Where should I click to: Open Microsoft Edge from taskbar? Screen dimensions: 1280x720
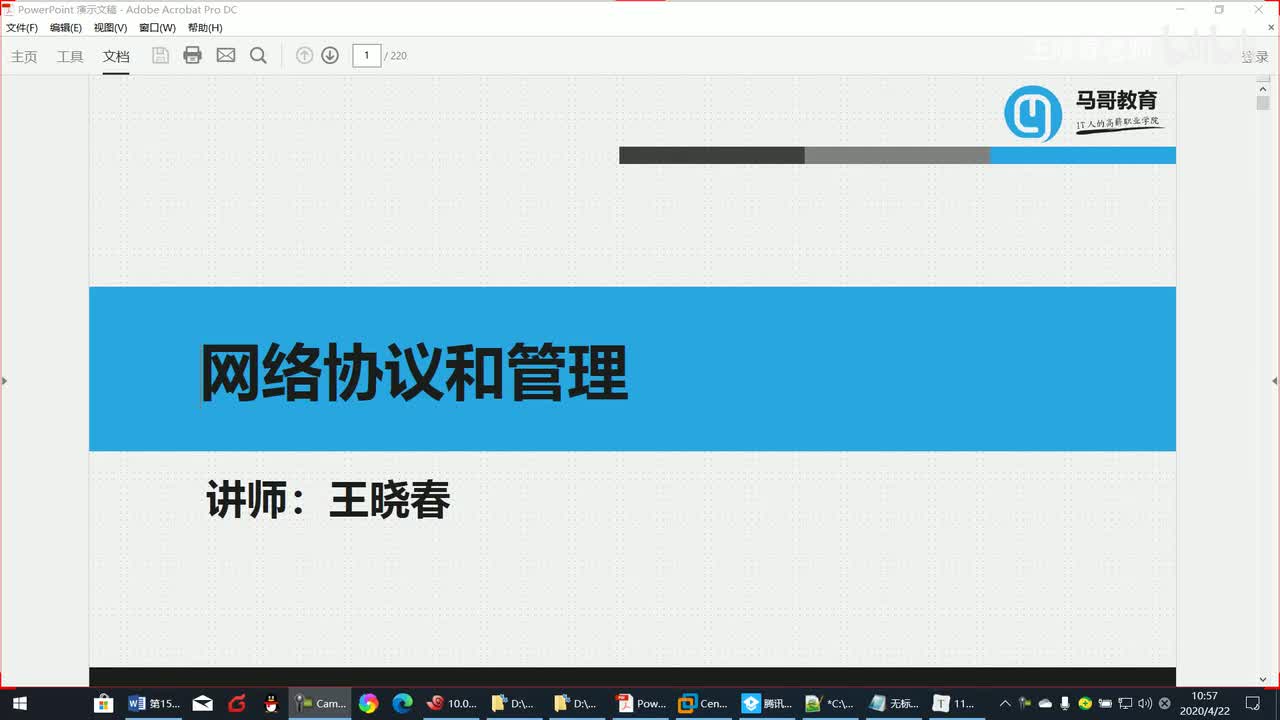pos(402,703)
